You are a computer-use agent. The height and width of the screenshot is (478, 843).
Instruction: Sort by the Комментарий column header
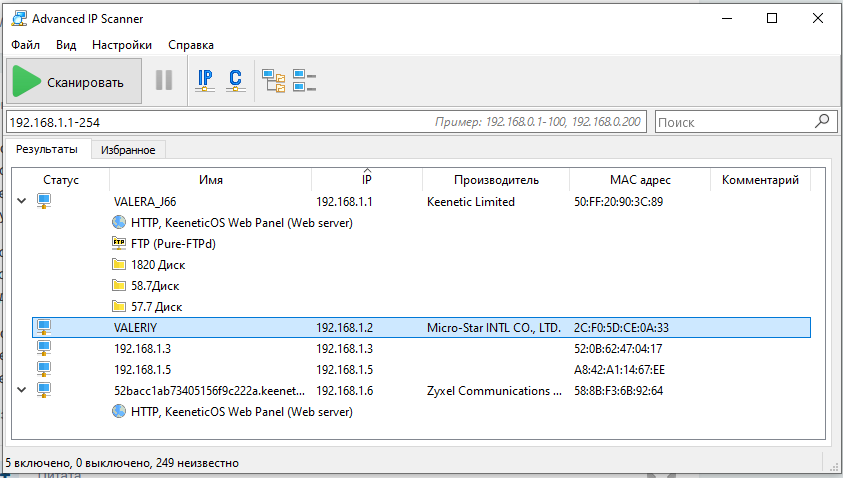point(760,180)
